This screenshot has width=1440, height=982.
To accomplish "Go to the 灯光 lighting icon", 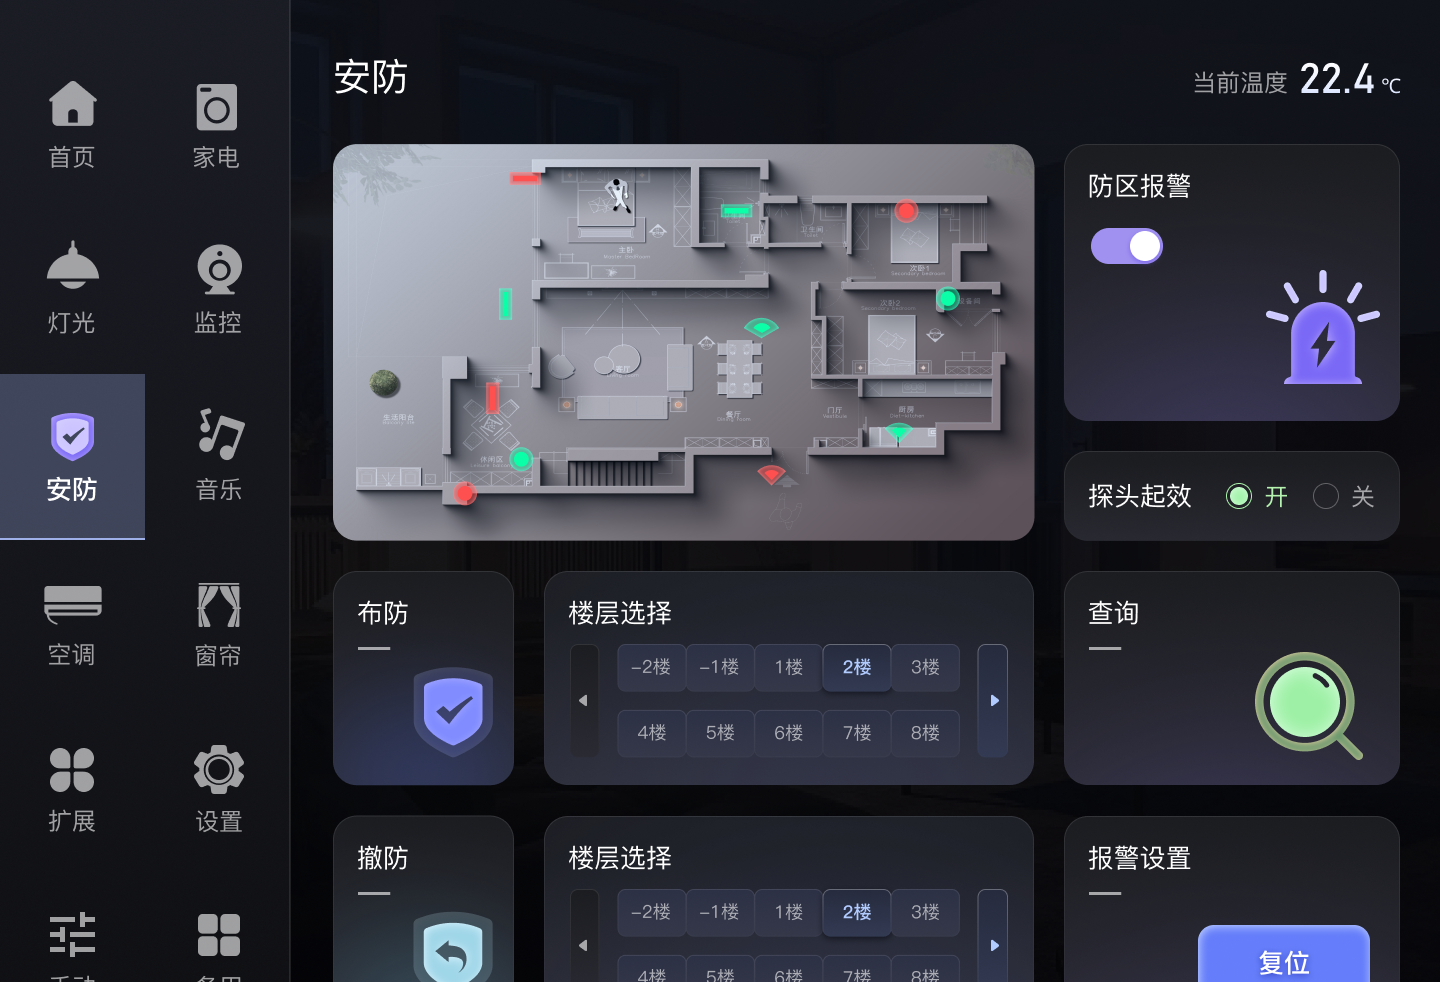I will (x=73, y=265).
